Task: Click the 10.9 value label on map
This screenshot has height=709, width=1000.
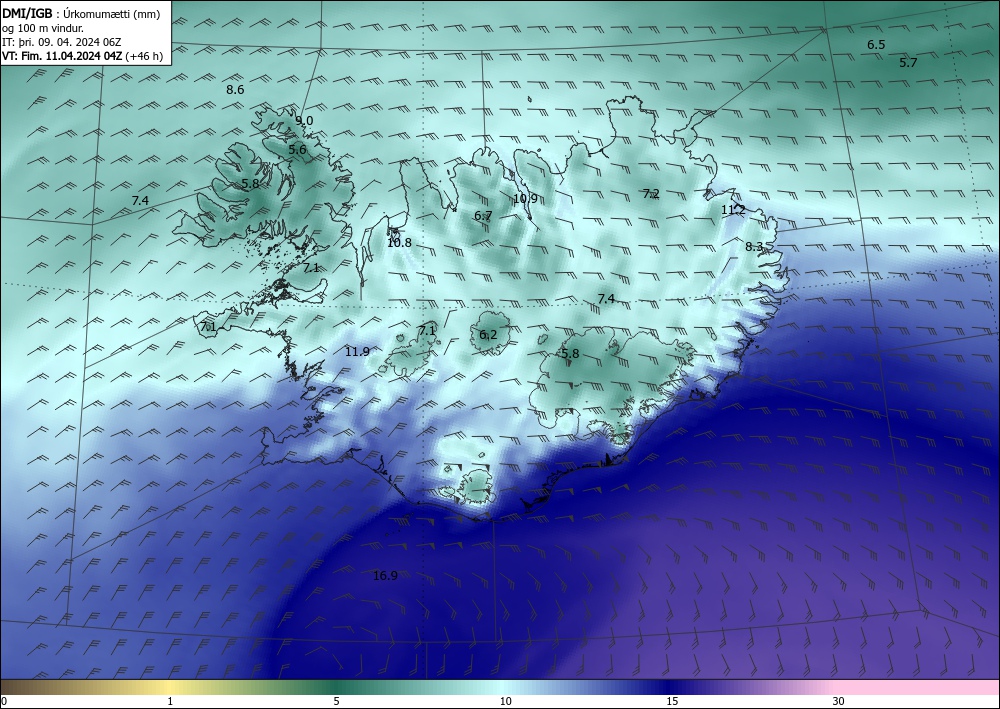Action: click(525, 199)
